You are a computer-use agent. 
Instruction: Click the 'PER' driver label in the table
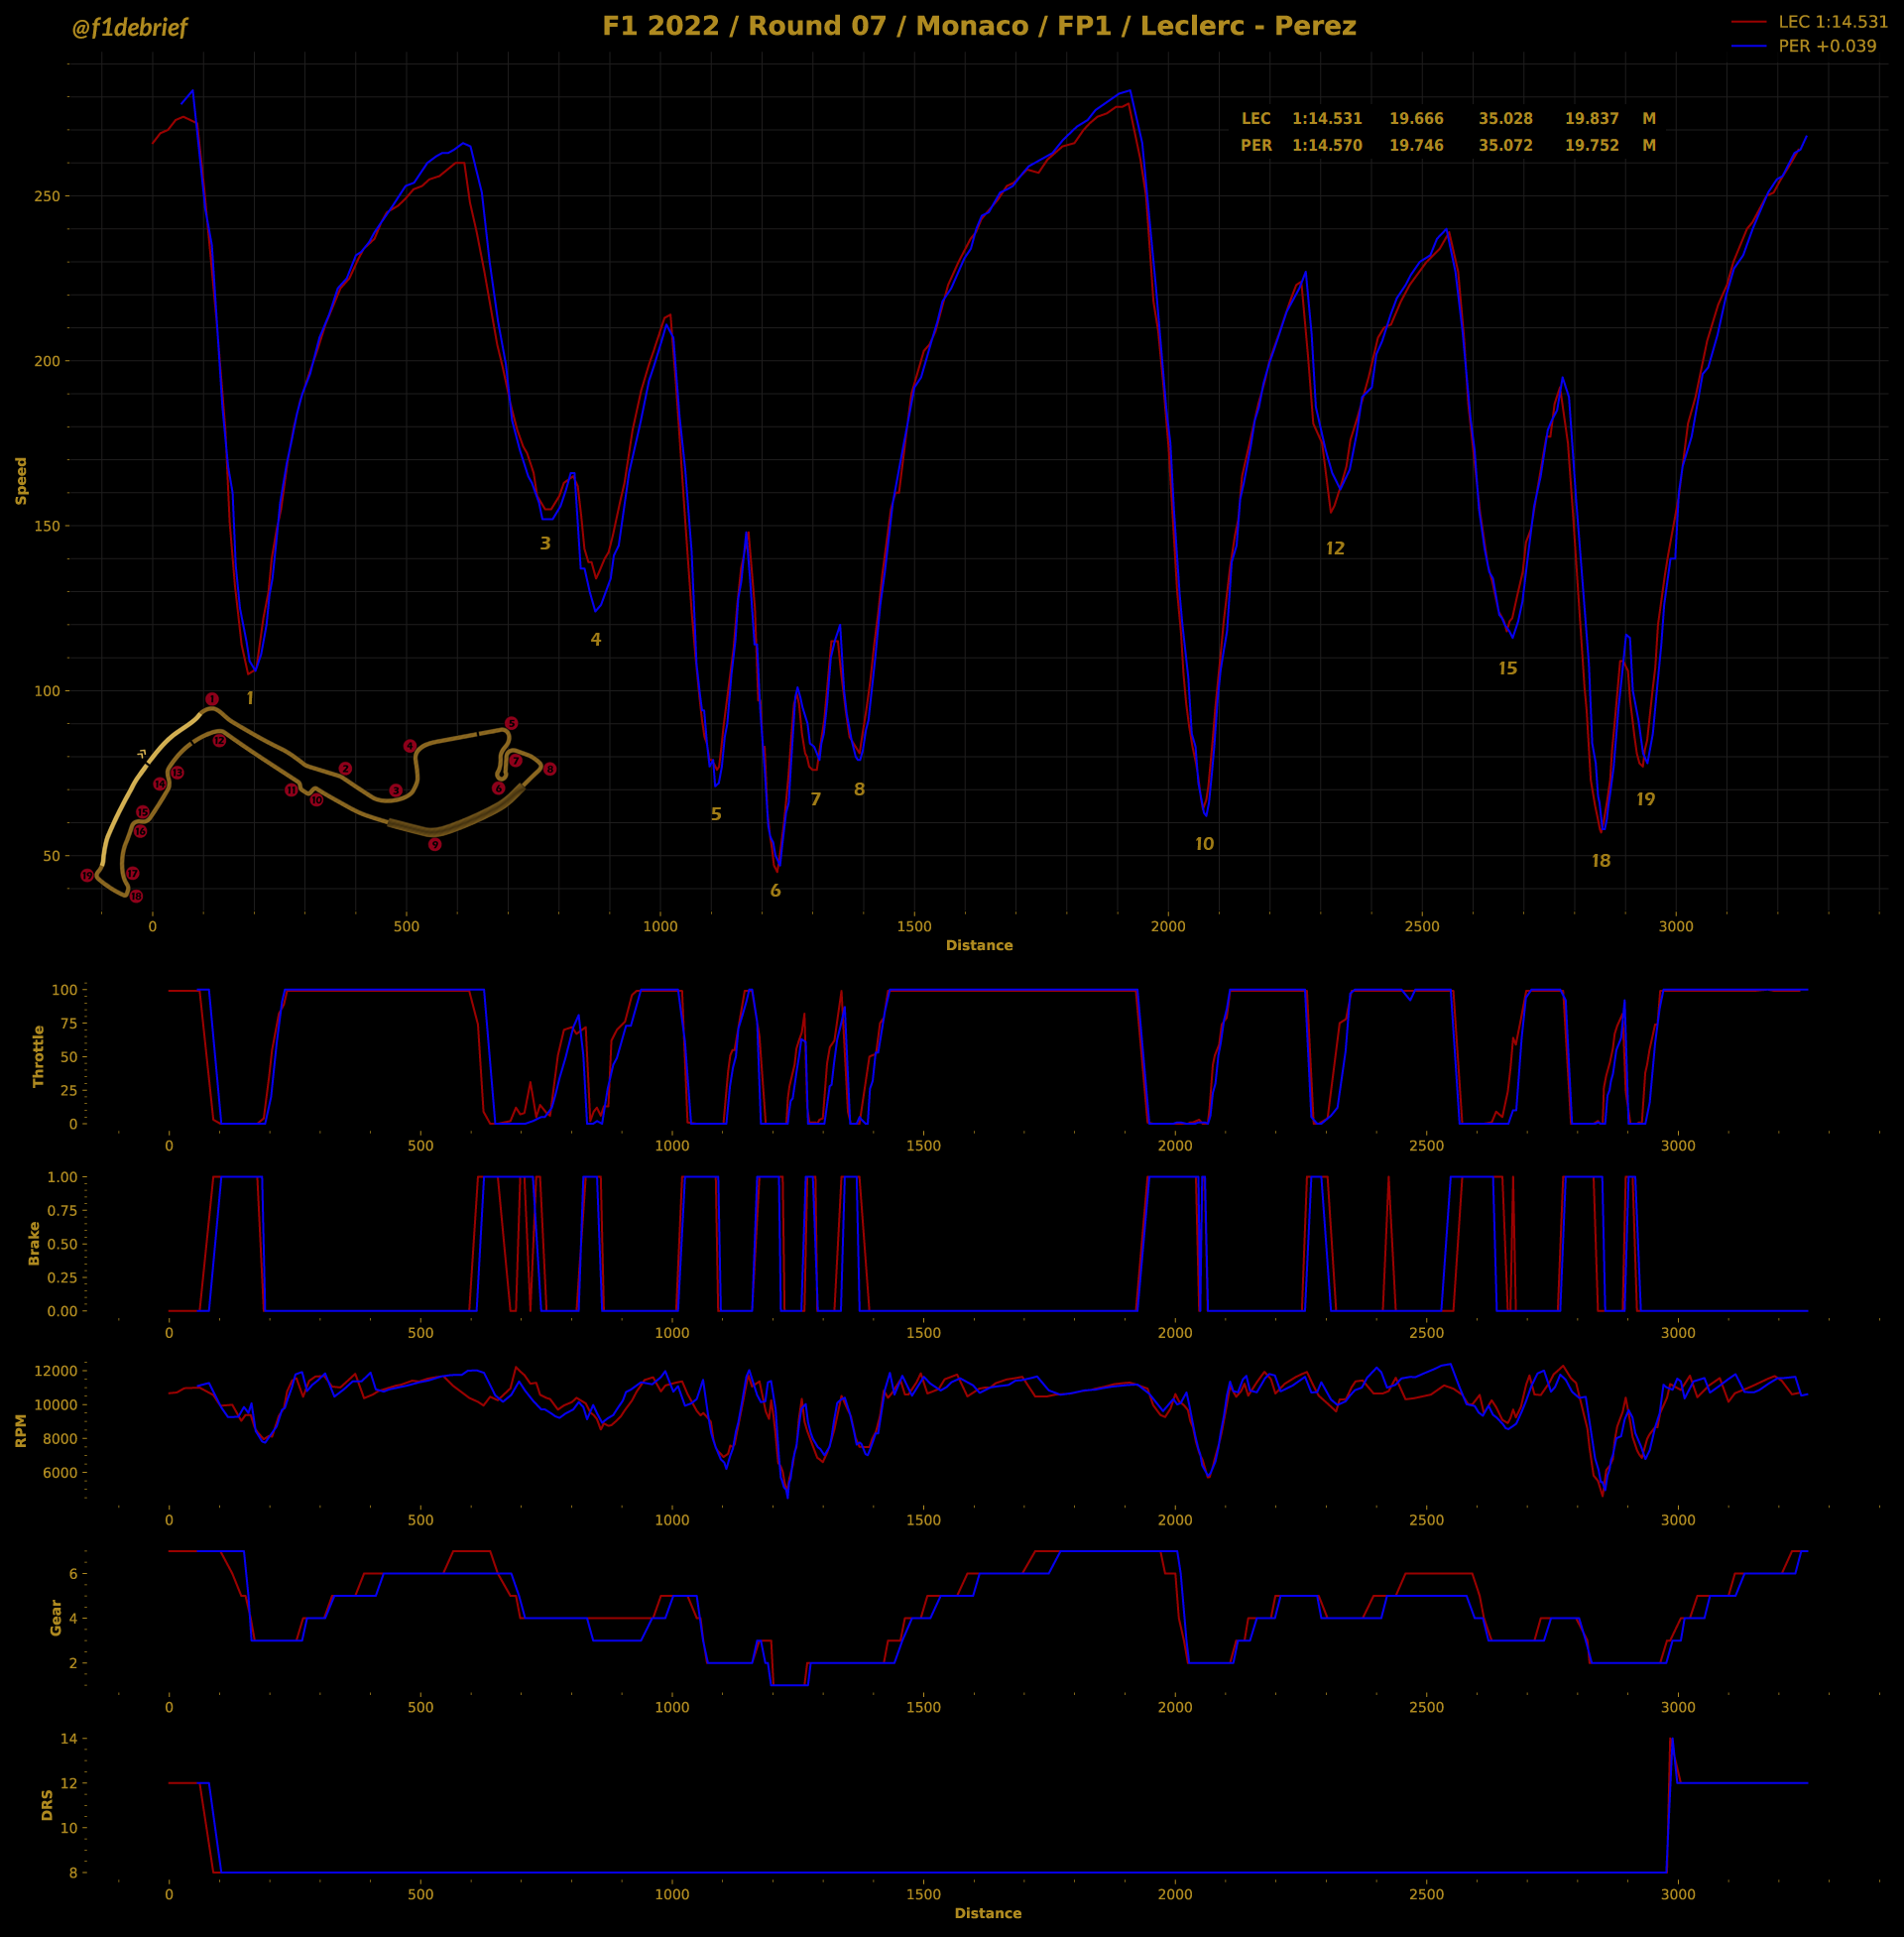tap(1256, 145)
